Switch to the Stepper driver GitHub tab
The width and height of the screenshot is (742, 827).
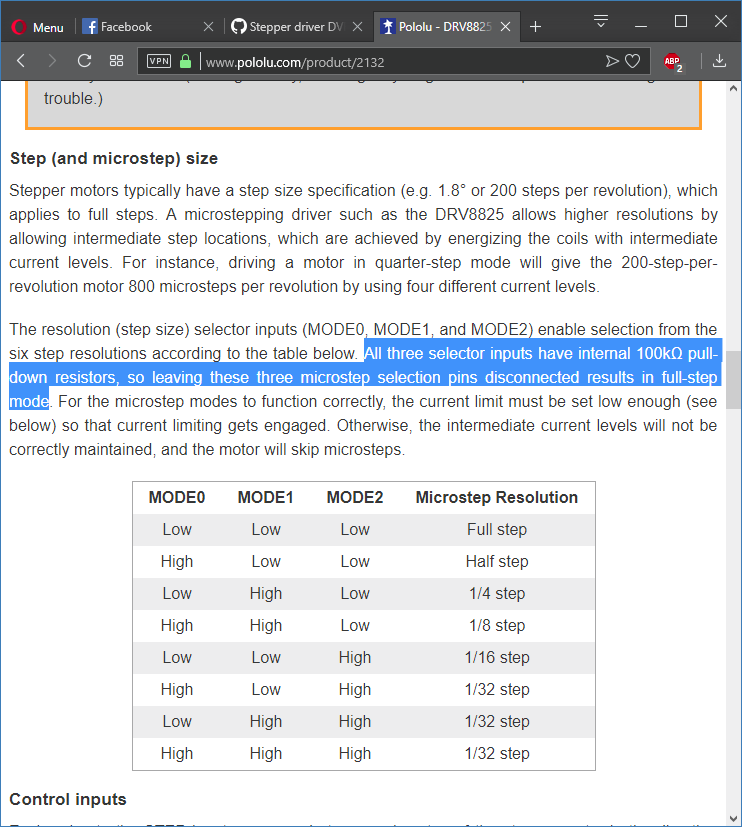[297, 27]
